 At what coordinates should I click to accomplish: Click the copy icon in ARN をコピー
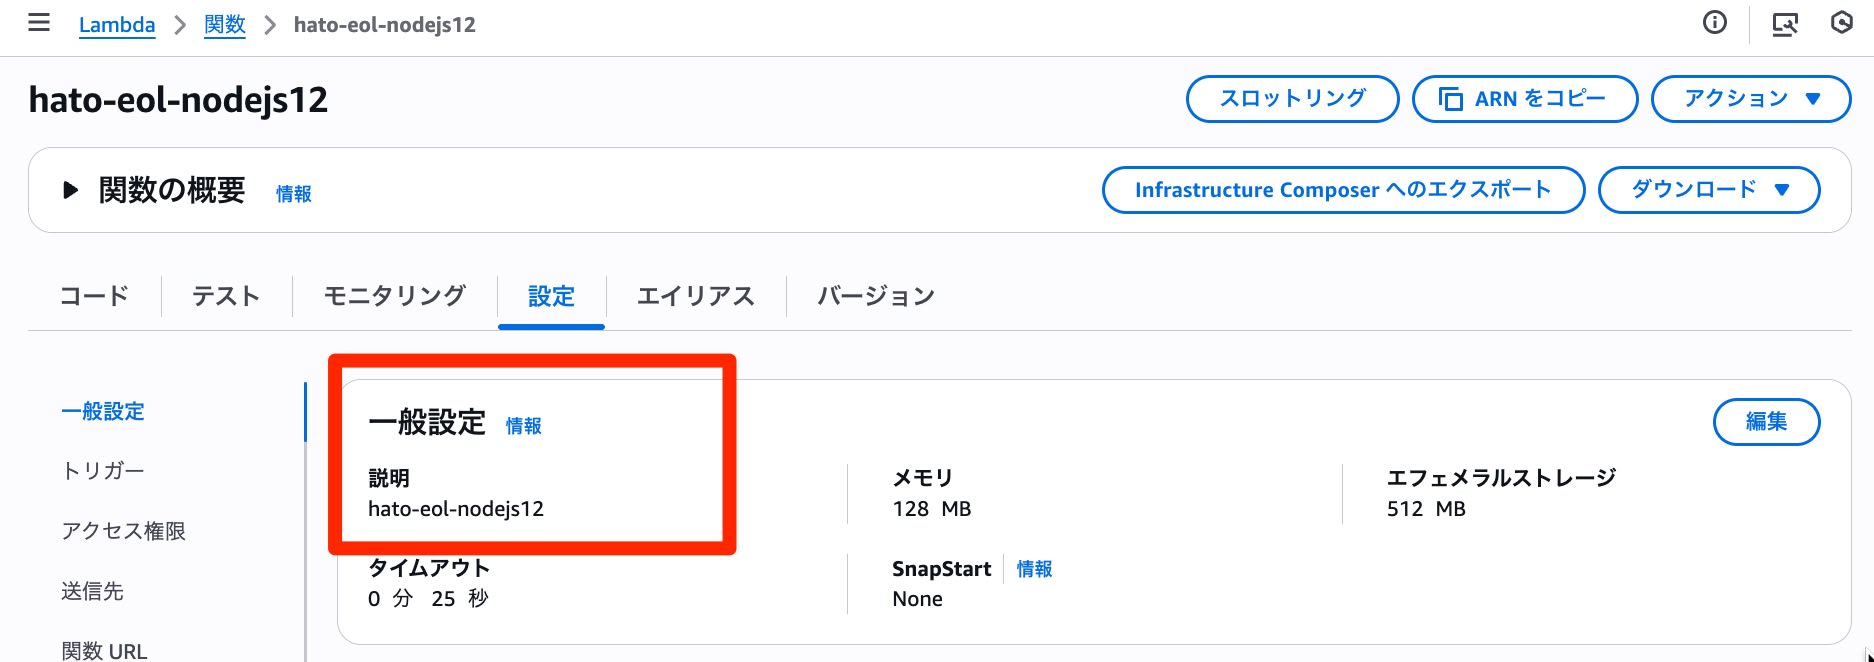(1450, 99)
